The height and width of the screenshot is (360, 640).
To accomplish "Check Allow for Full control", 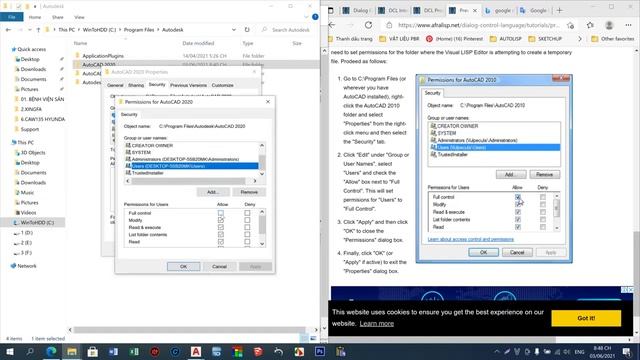I will 221,213.
